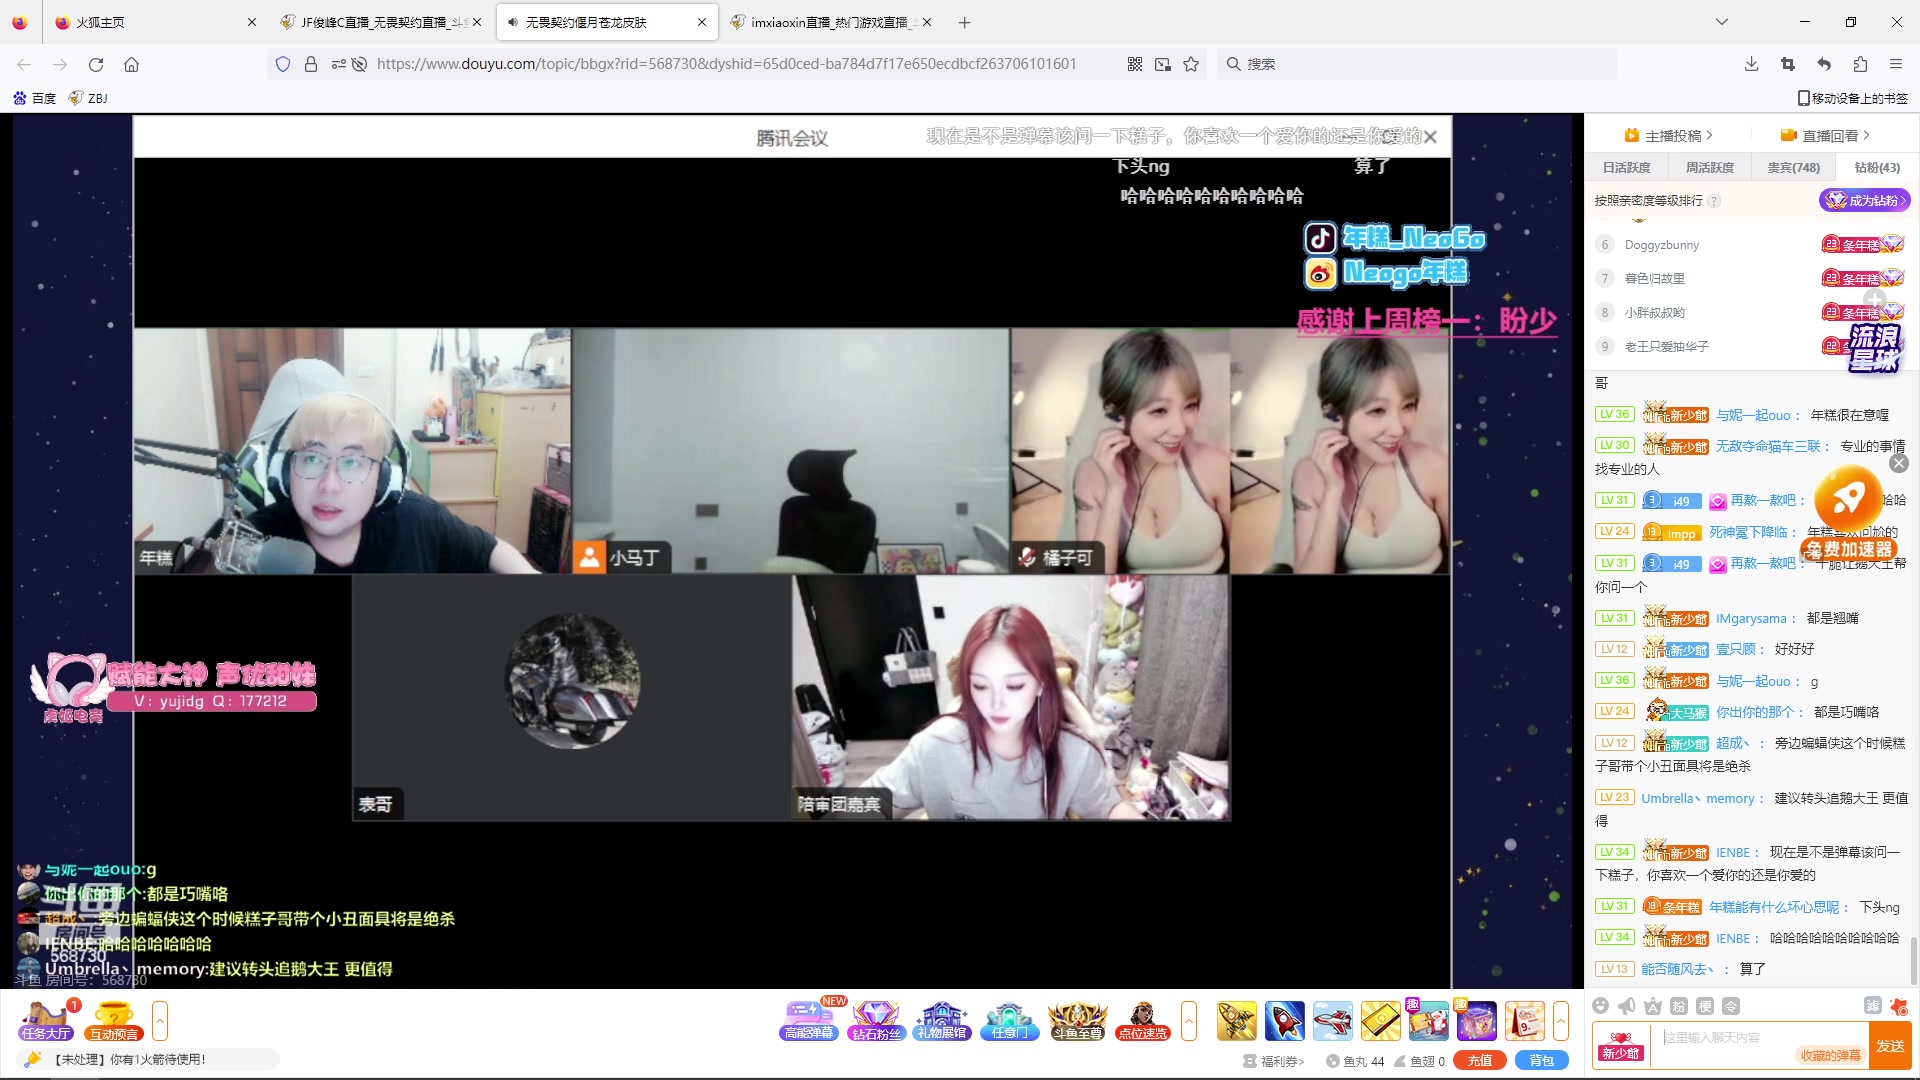Screen dimensions: 1920x1080
Task: Open the 百度 bookmark
Action: pos(34,98)
